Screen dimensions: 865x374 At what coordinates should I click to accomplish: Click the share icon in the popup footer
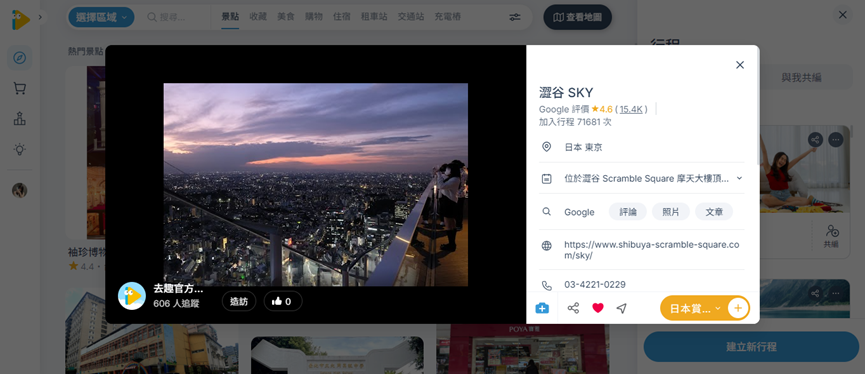(x=573, y=308)
